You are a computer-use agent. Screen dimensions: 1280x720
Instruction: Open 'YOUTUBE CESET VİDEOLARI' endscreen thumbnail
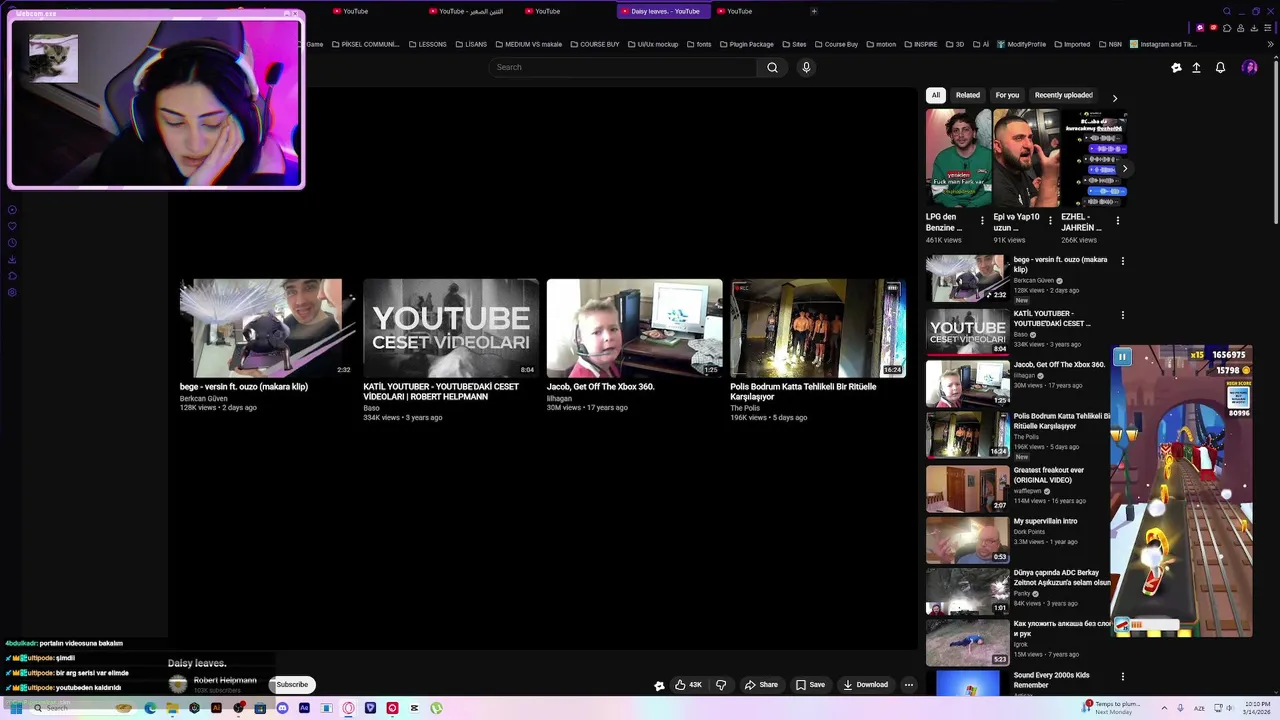tap(451, 328)
